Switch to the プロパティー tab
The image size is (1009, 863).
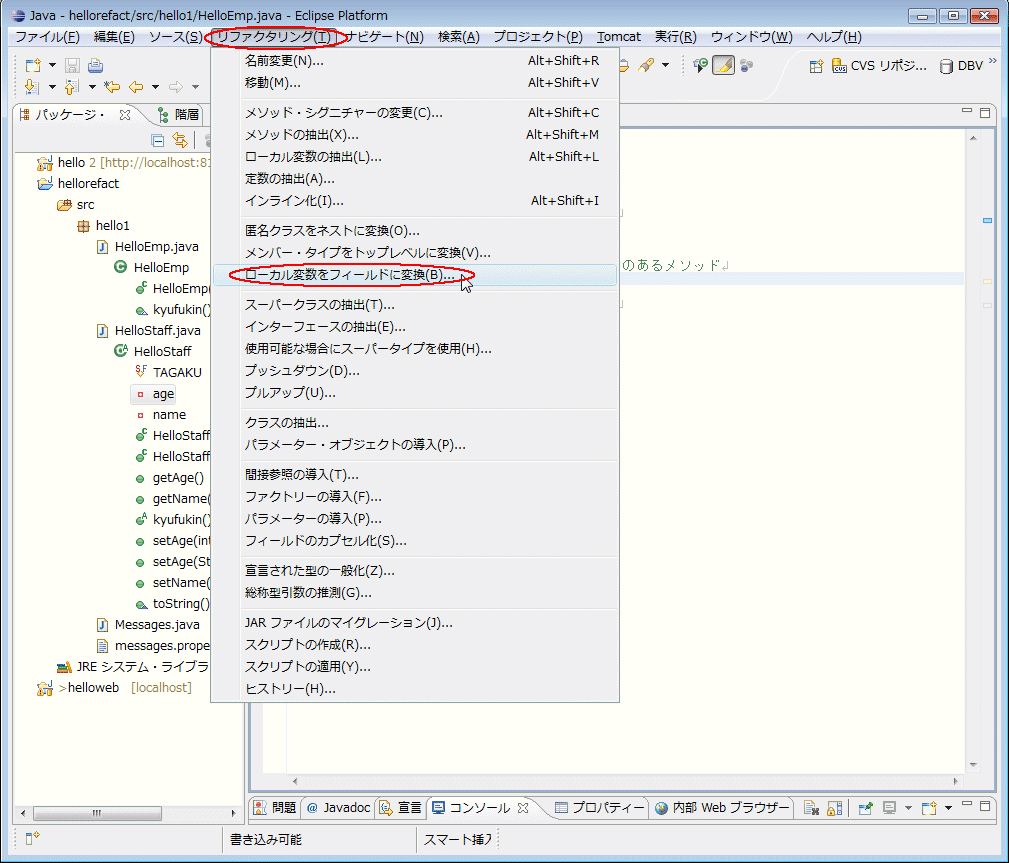click(600, 807)
